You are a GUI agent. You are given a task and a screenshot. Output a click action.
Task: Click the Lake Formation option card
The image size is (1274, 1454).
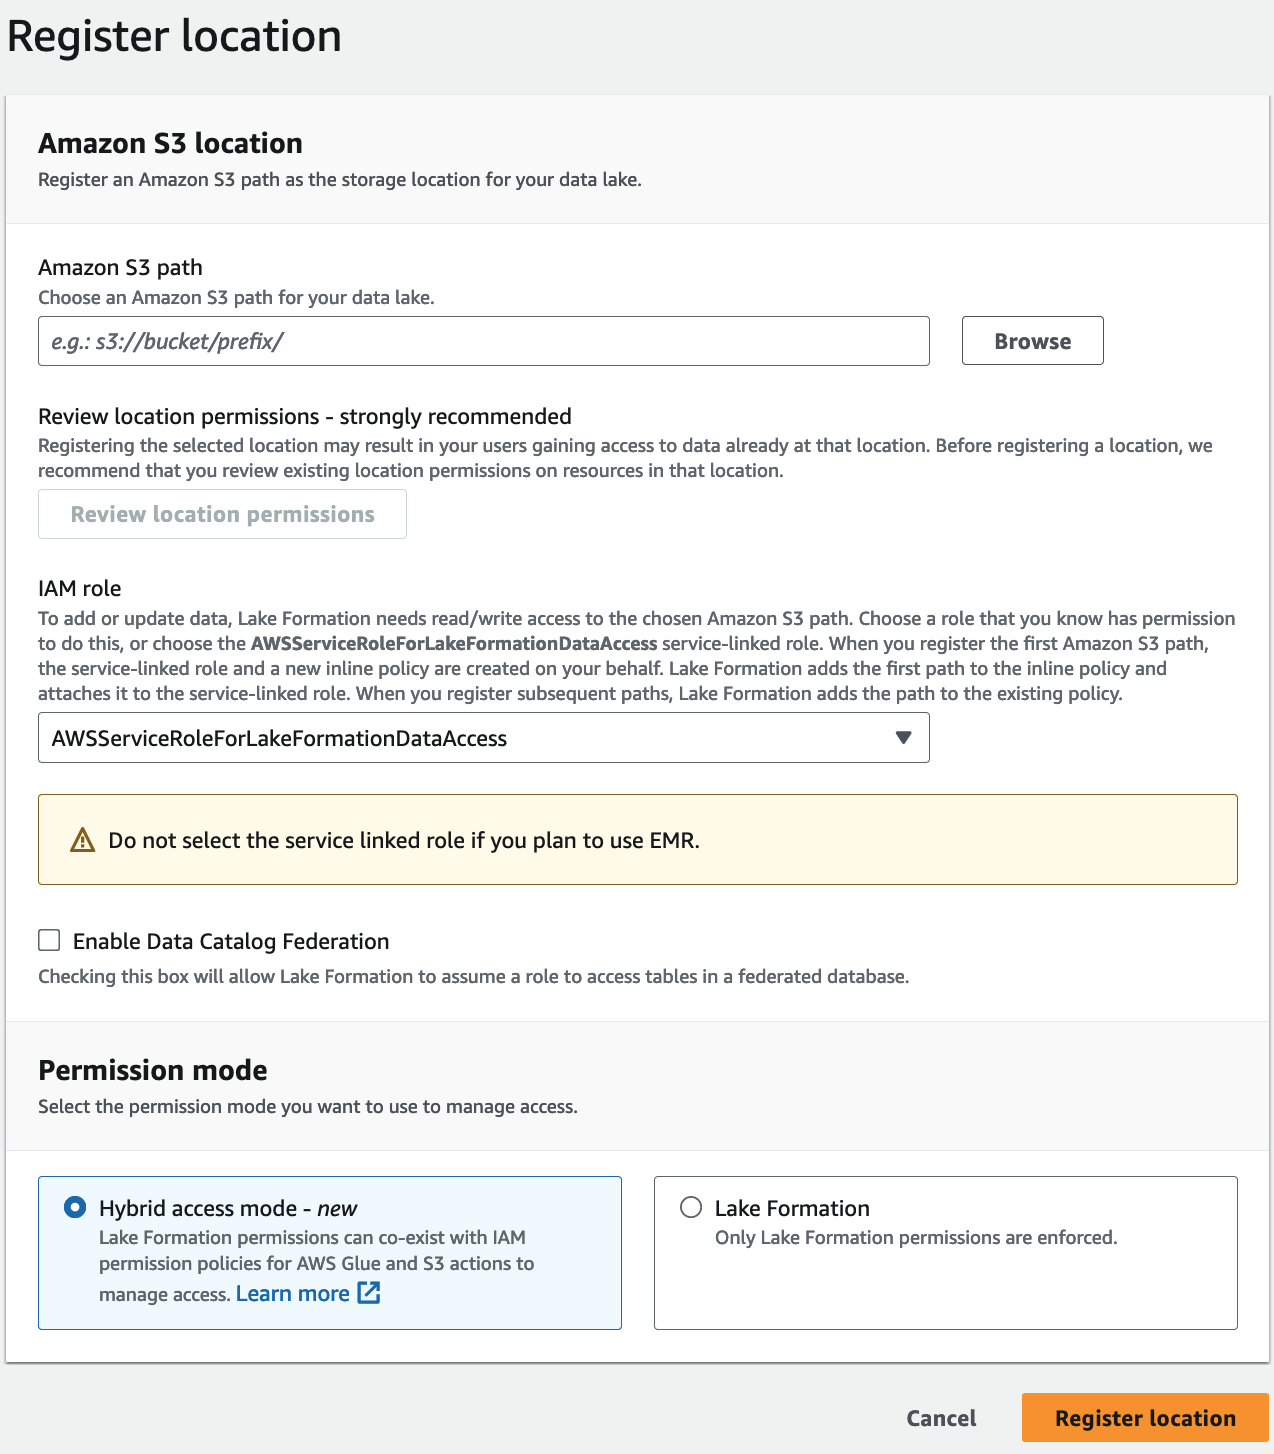[x=945, y=1252]
